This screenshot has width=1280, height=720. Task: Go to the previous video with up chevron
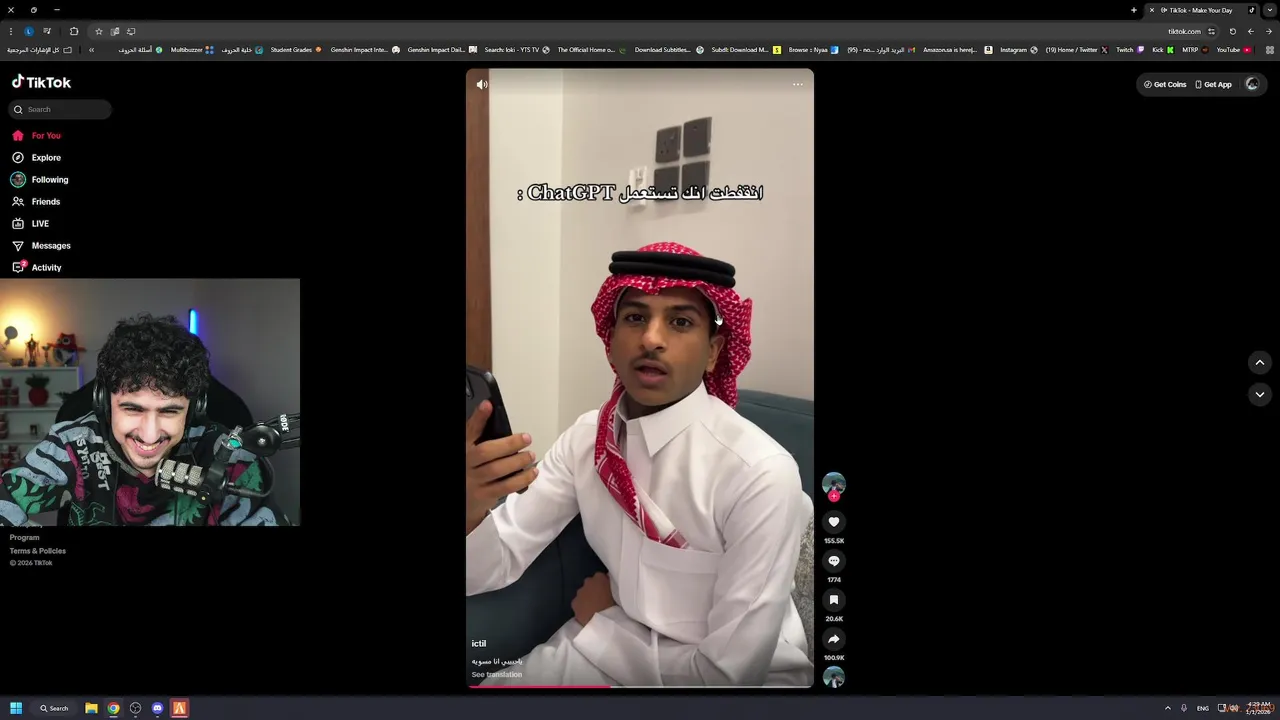point(1260,362)
